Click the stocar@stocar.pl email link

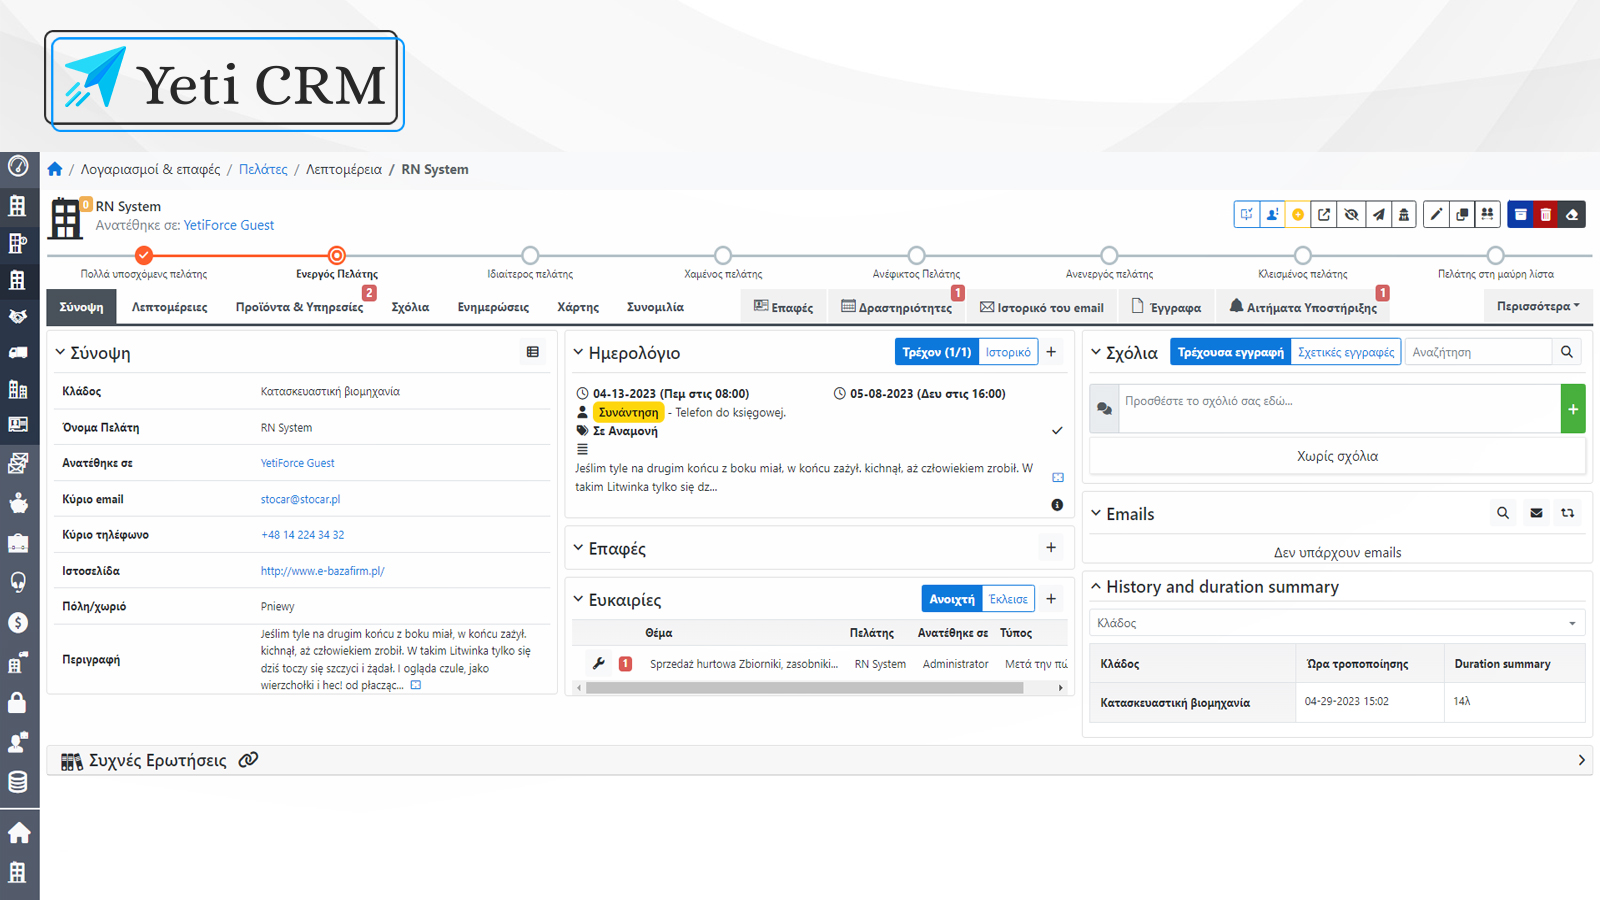(300, 499)
